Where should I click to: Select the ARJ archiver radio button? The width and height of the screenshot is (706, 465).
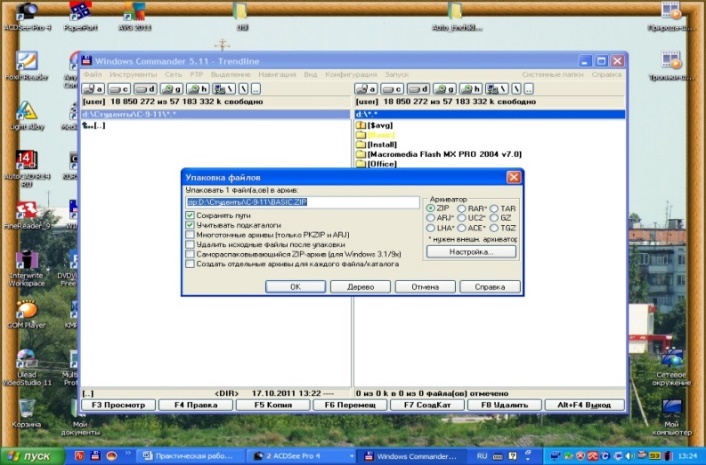pos(430,218)
